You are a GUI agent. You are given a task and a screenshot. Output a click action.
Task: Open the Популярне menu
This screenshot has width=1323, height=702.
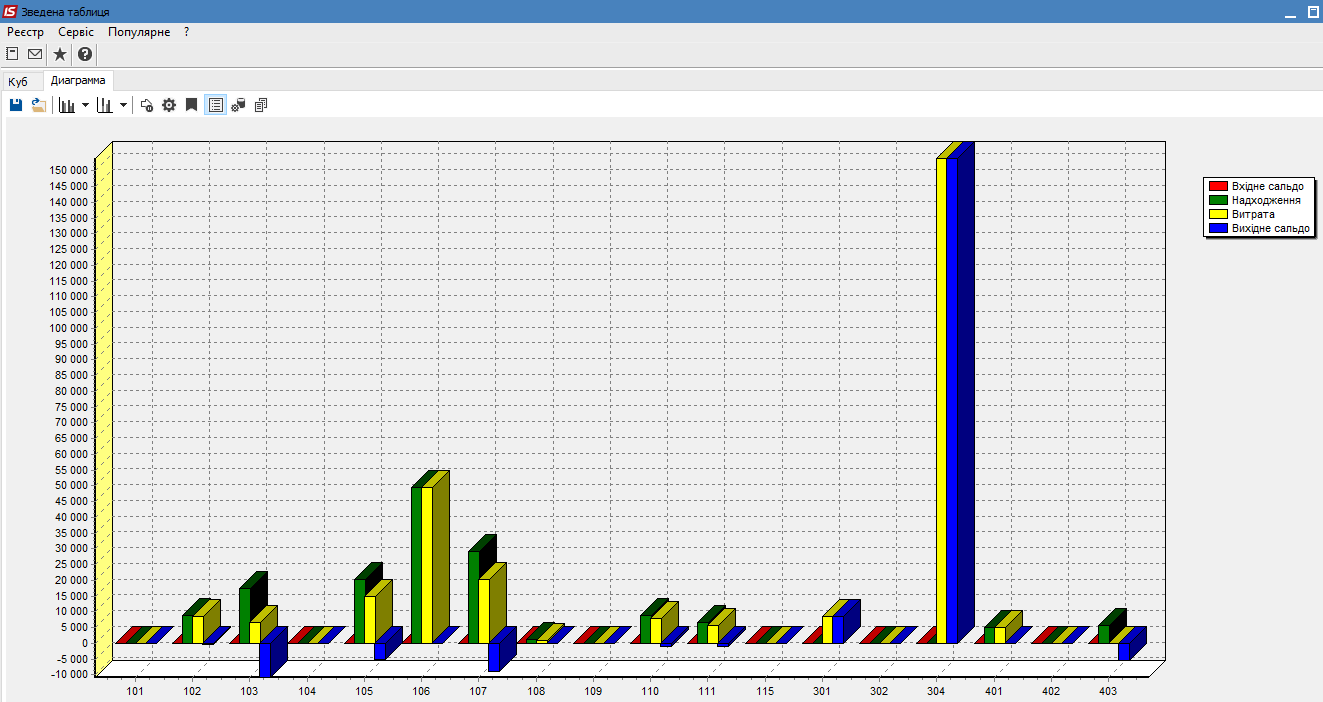139,32
